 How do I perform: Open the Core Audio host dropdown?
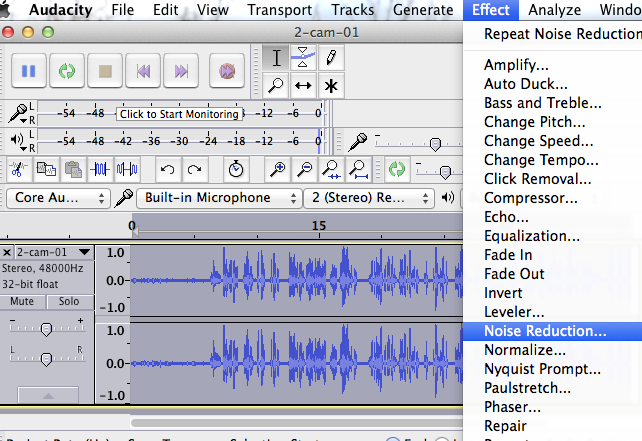point(58,198)
